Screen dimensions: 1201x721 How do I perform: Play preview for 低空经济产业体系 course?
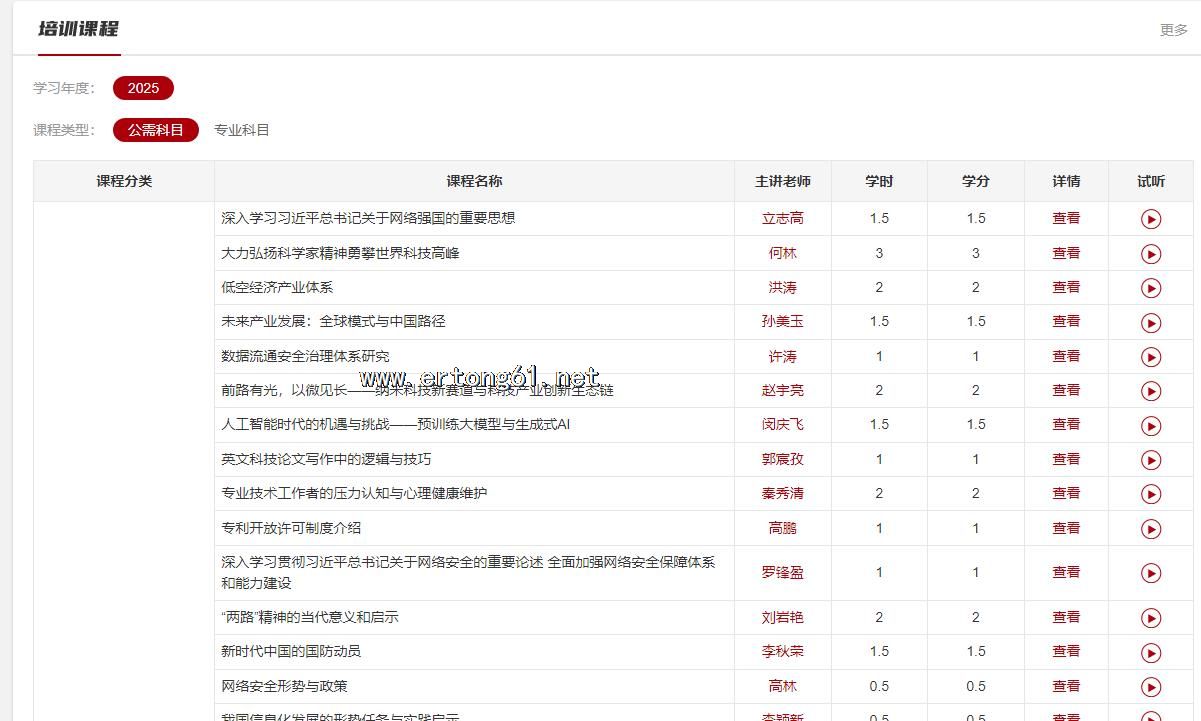click(1150, 288)
